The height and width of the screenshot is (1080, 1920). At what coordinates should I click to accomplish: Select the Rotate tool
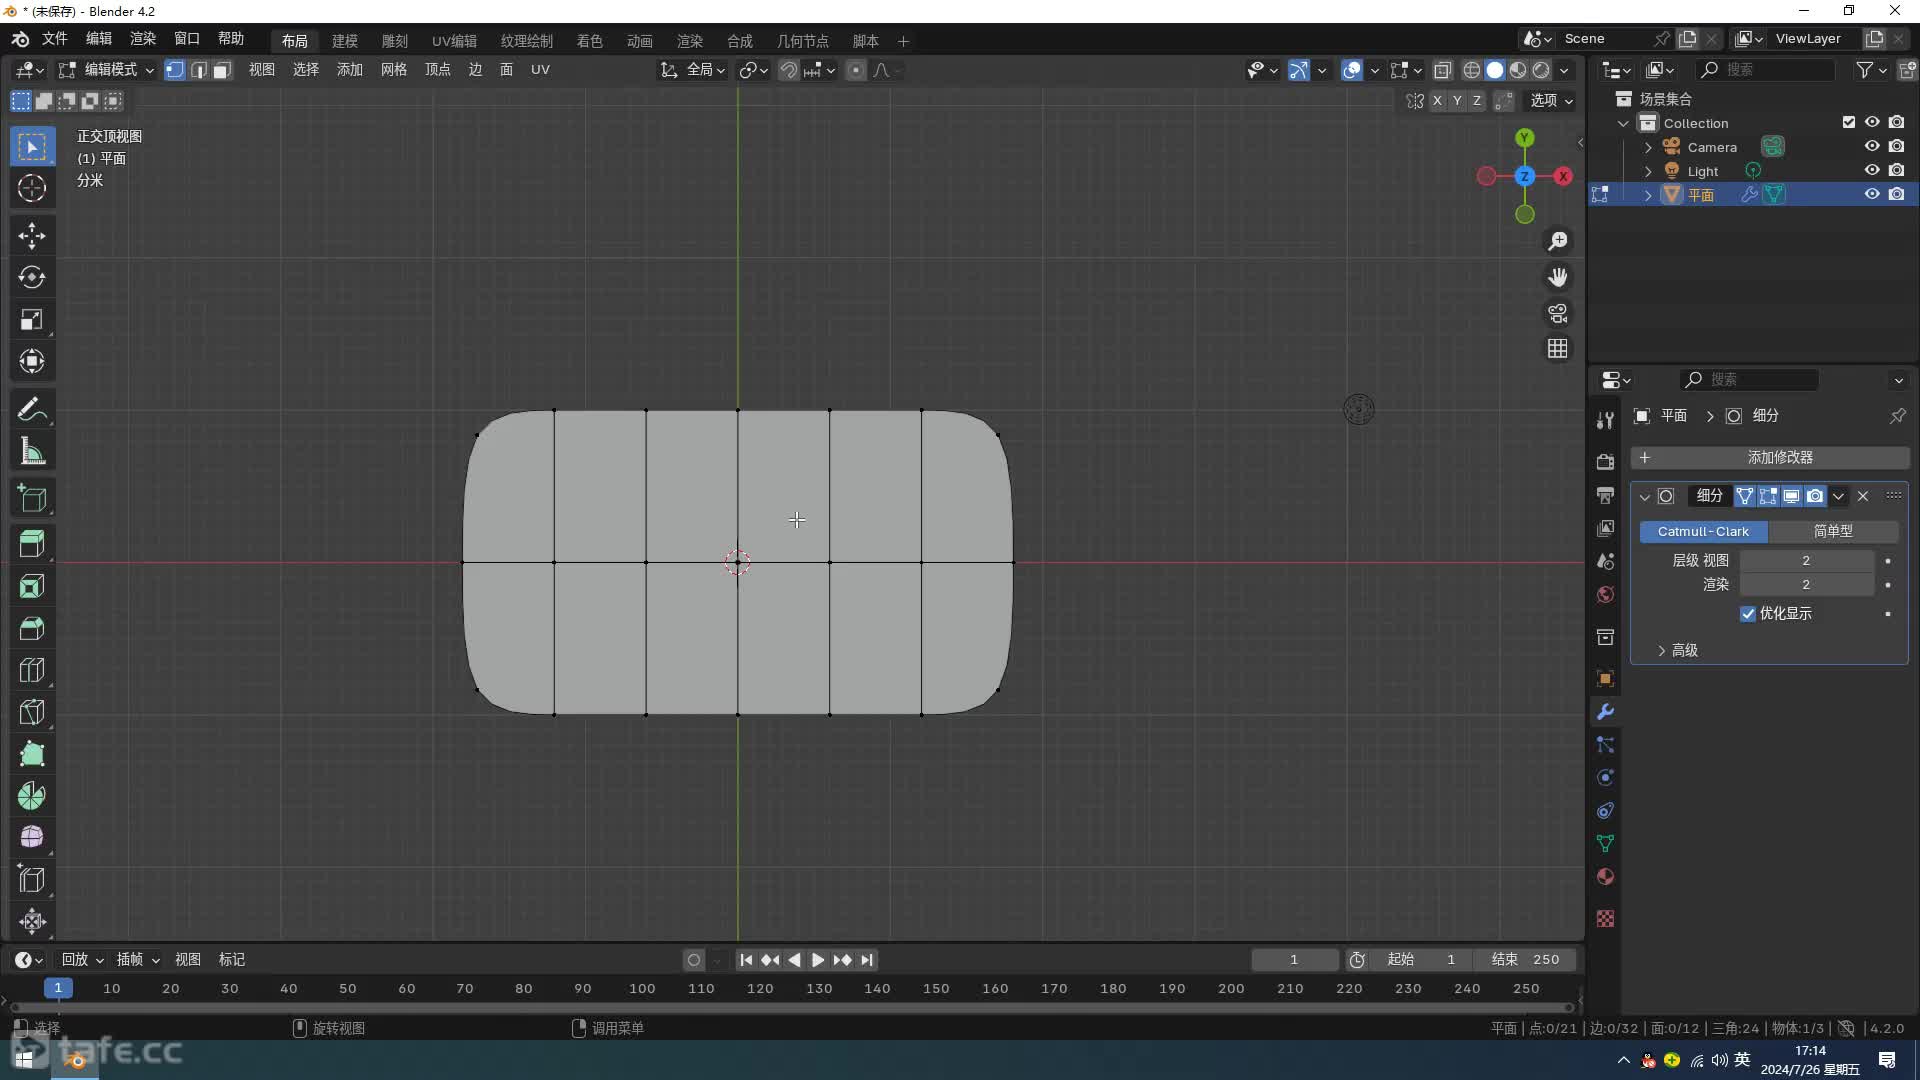[x=32, y=278]
